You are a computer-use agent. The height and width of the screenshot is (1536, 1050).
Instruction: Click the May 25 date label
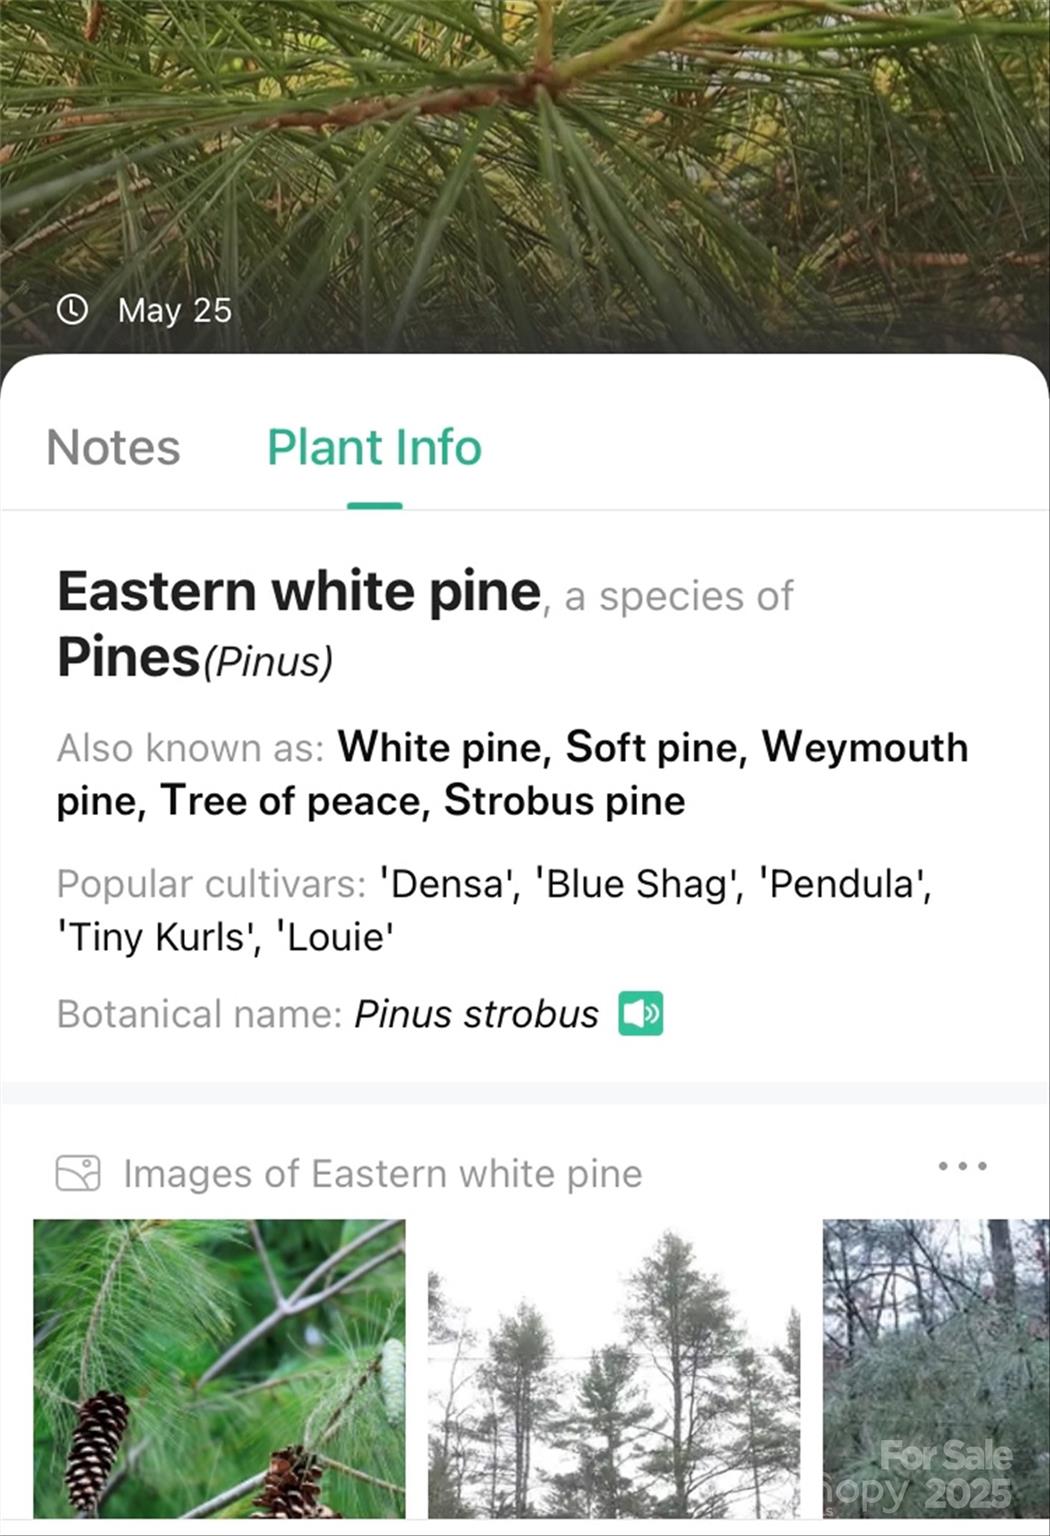tap(175, 311)
